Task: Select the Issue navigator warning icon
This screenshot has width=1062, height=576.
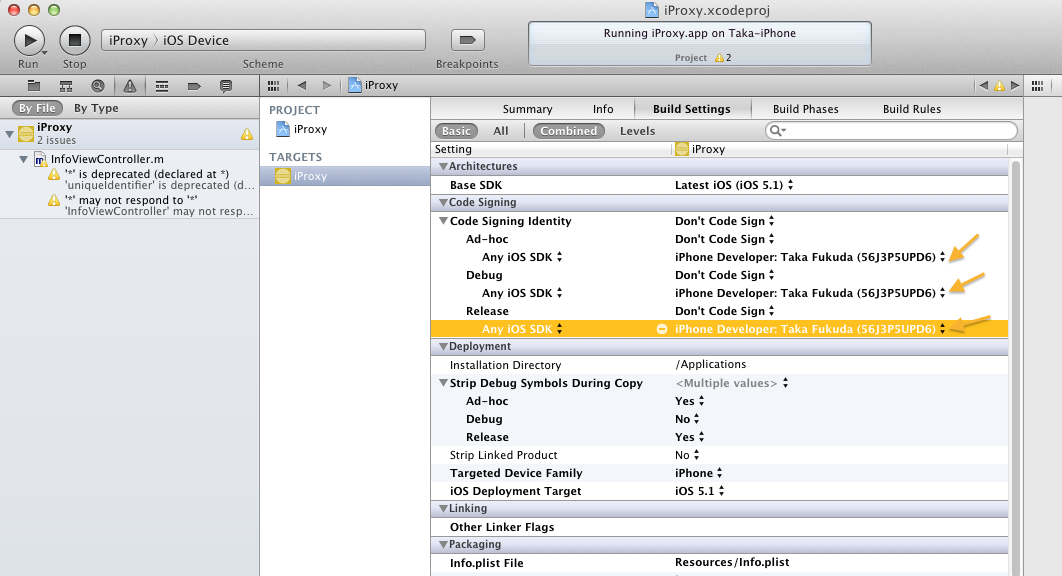Action: click(x=129, y=85)
